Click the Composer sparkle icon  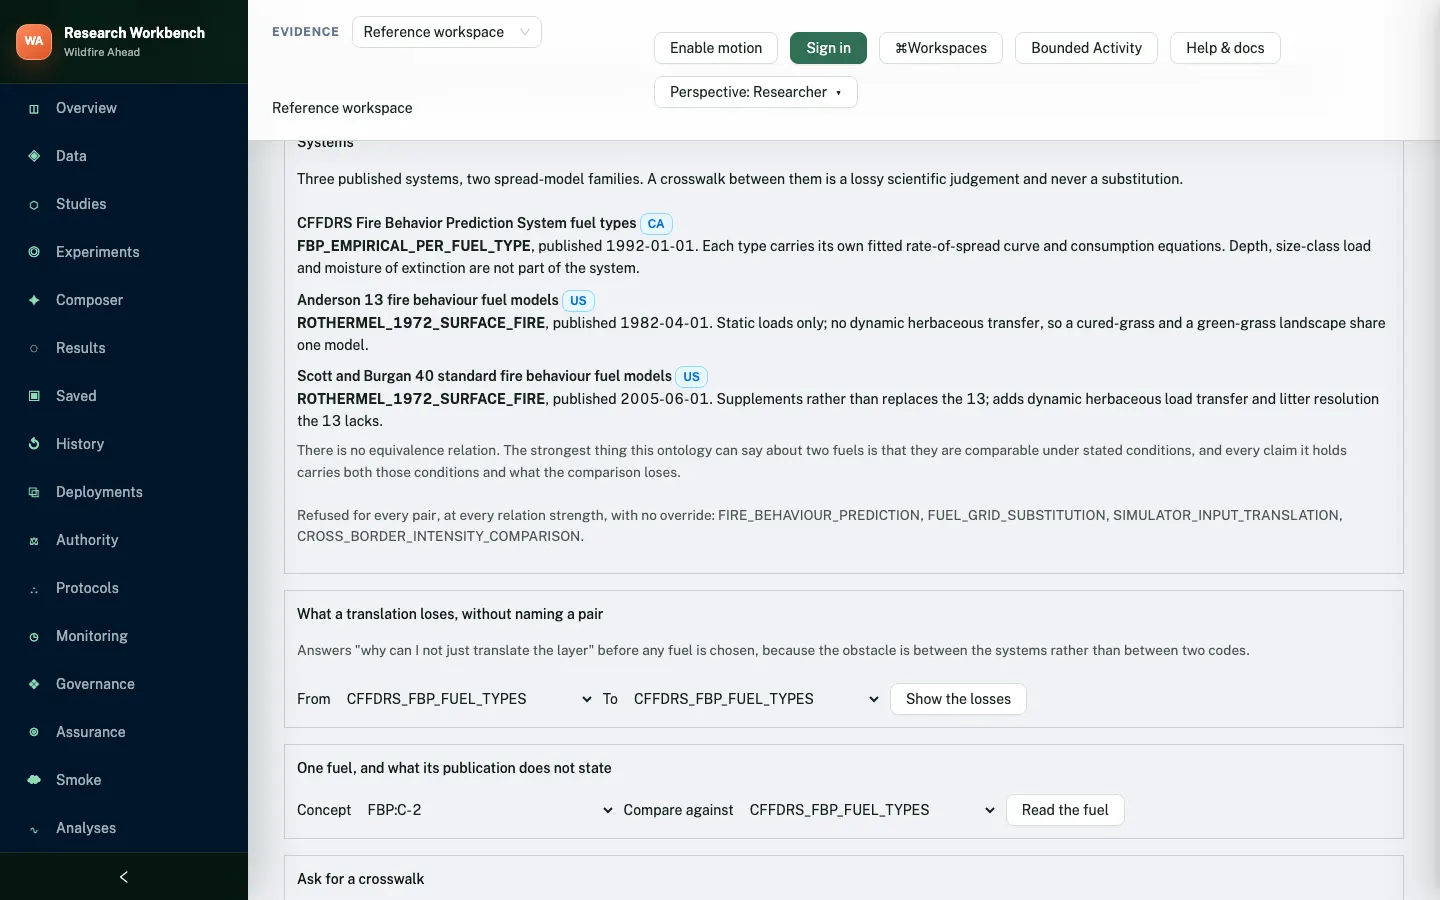pos(34,300)
